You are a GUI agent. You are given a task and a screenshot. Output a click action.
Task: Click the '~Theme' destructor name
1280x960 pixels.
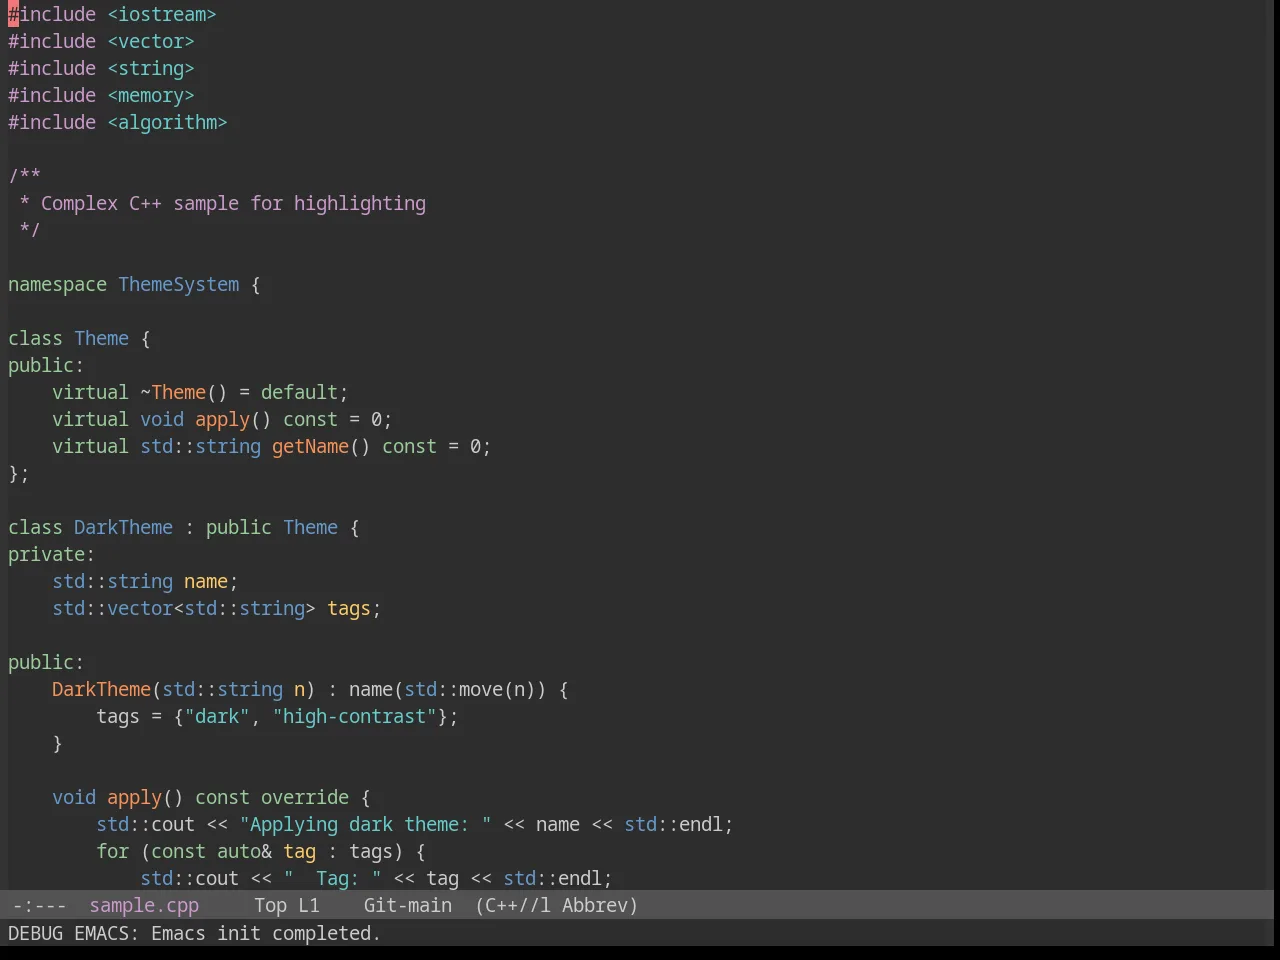pos(173,393)
